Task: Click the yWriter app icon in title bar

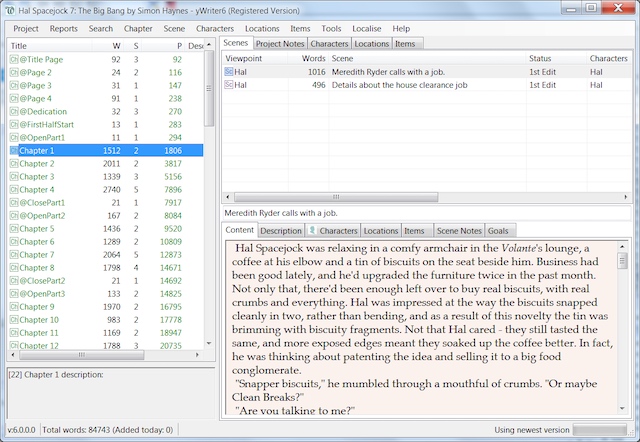Action: point(11,11)
